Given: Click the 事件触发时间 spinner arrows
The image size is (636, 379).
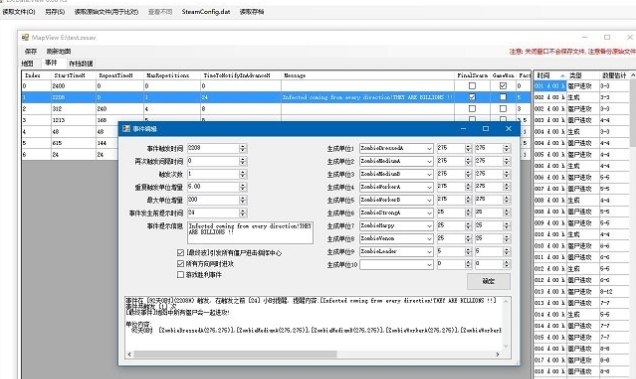Looking at the screenshot, I should [x=243, y=148].
